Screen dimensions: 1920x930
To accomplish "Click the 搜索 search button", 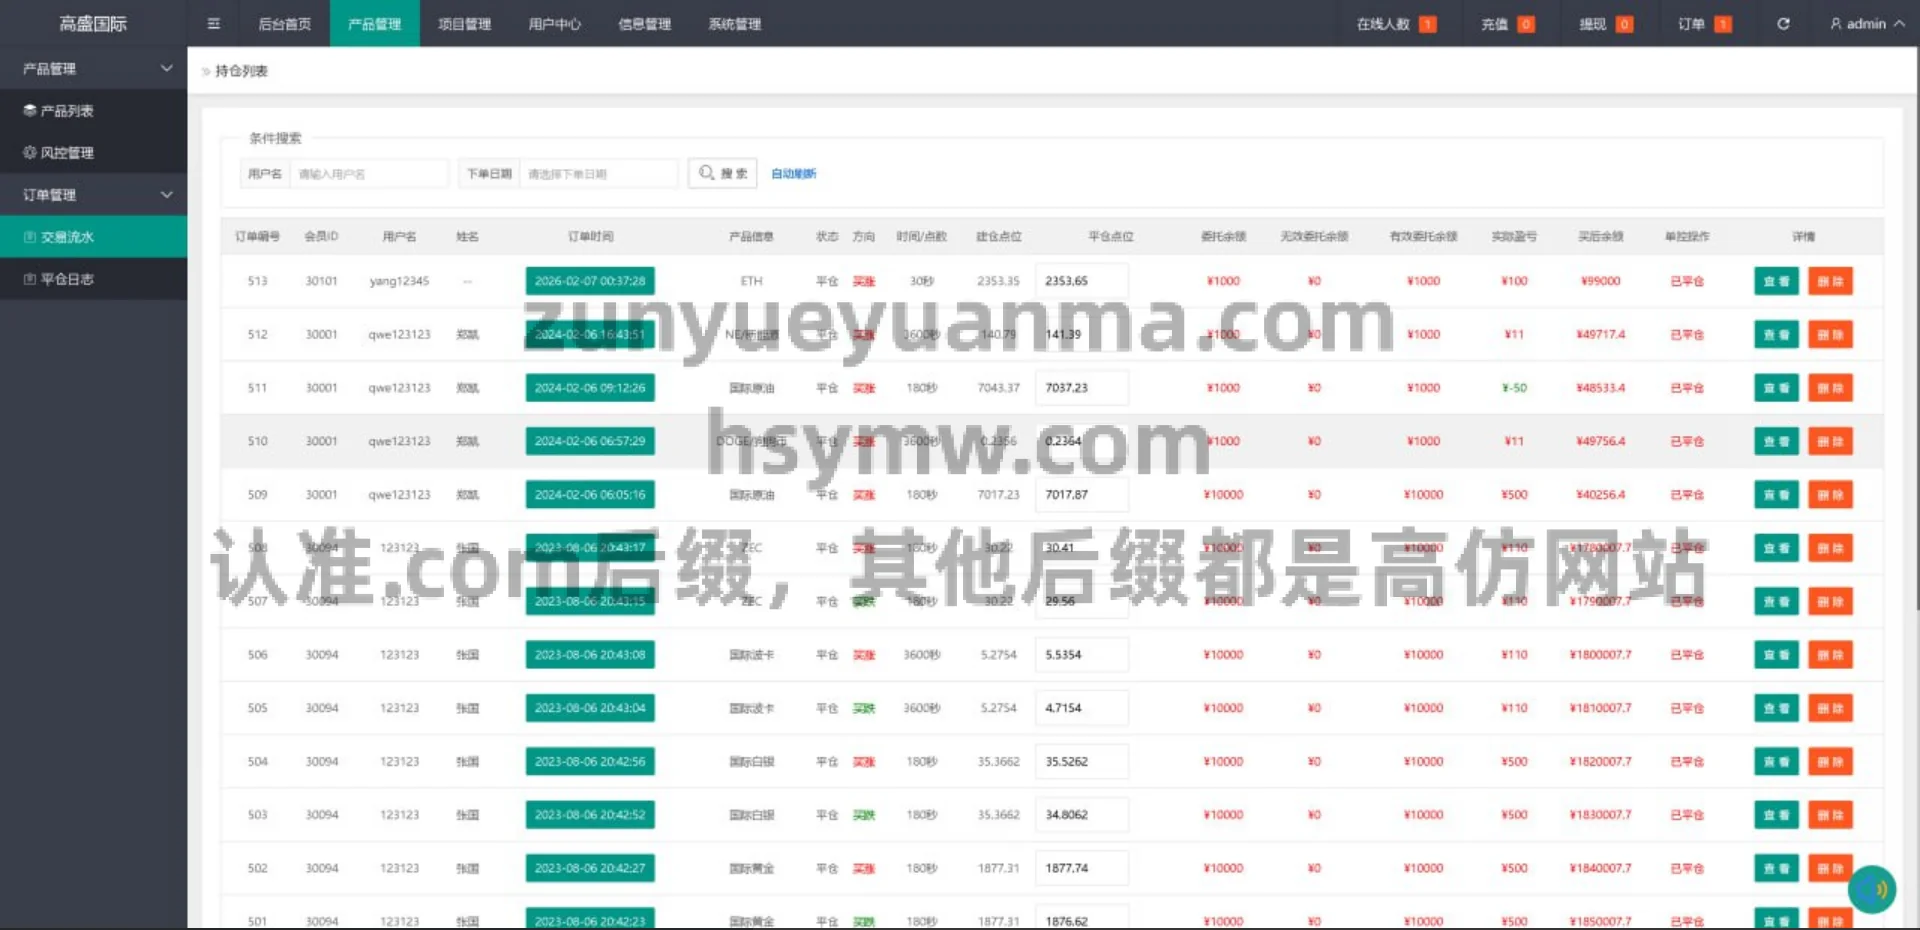I will tap(722, 173).
